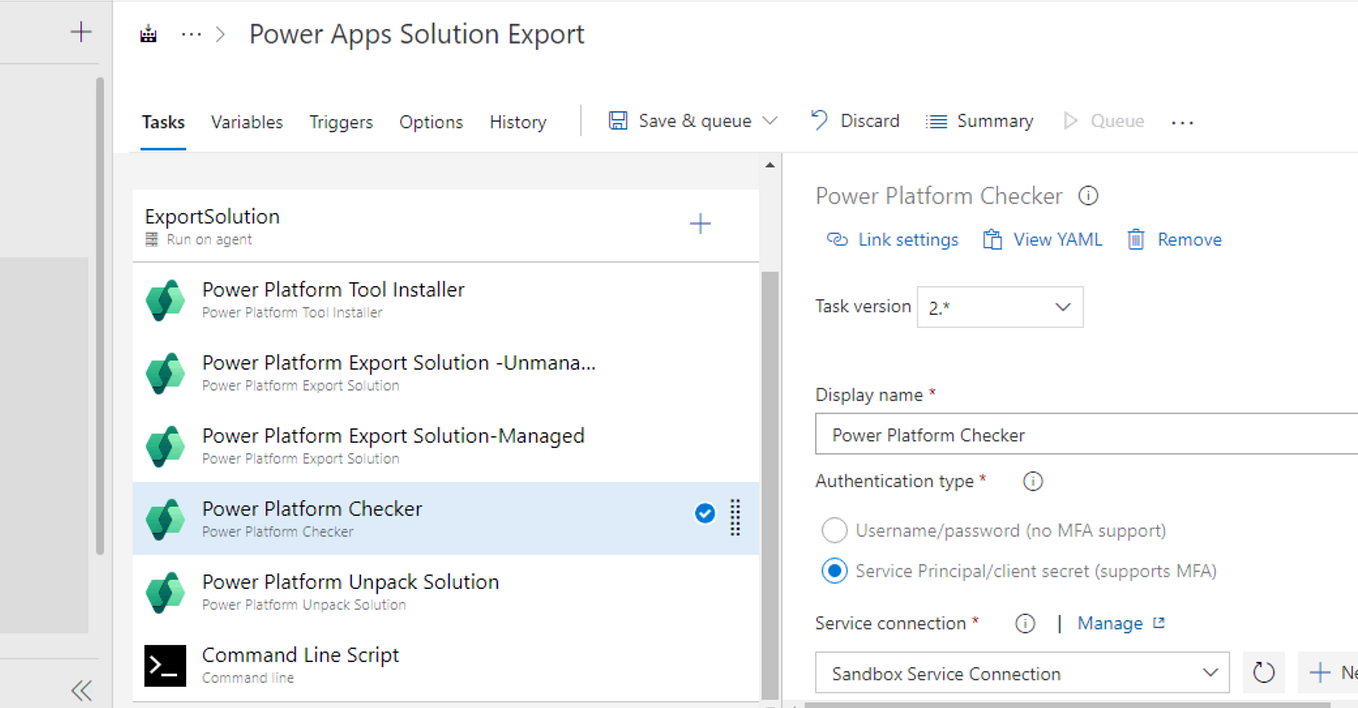Image resolution: width=1358 pixels, height=708 pixels.
Task: Open pipeline Summary via list icon
Action: coord(937,120)
